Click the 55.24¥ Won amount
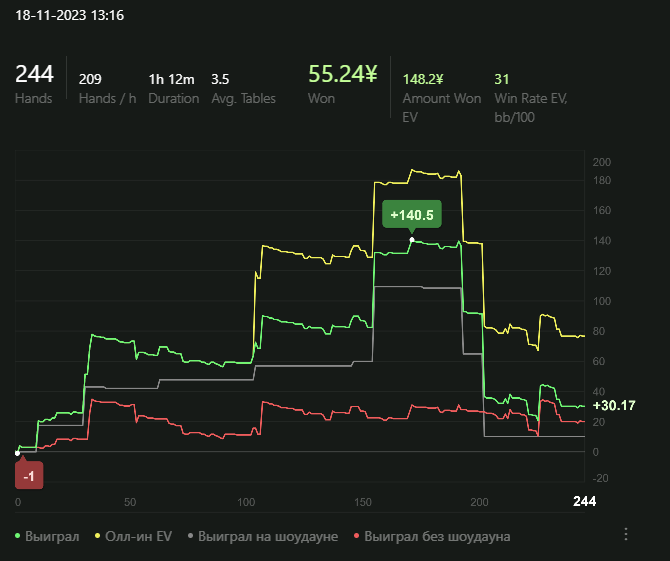Viewport: 670px width, 561px height. (343, 73)
